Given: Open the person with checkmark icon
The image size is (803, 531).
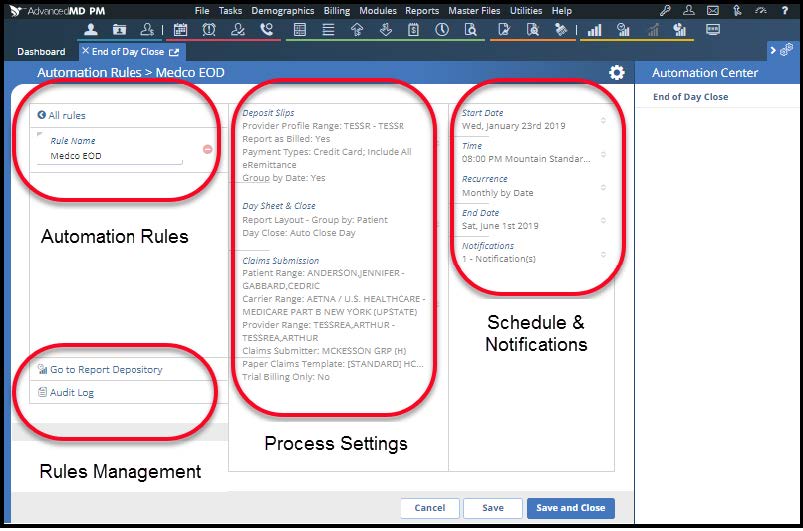Looking at the screenshot, I should tap(238, 30).
